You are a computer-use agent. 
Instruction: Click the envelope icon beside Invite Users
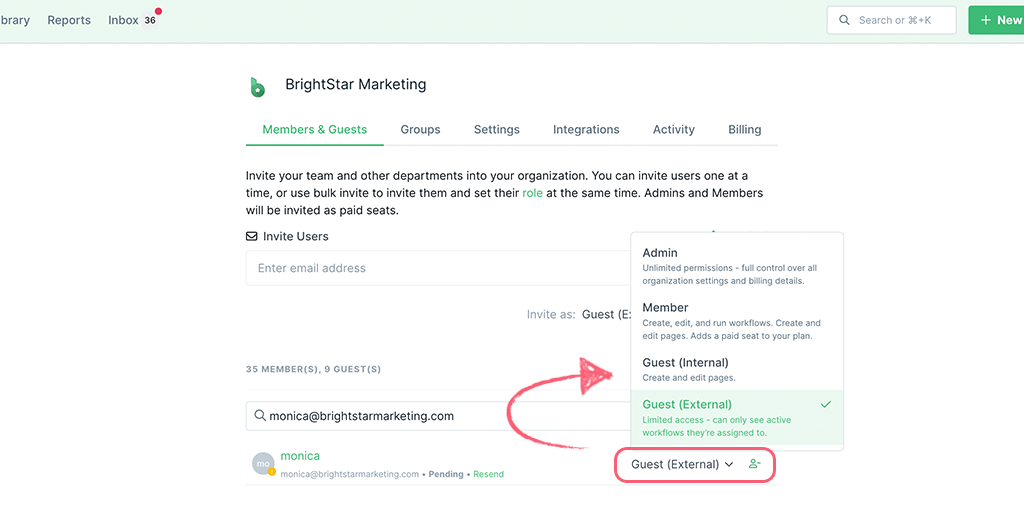(251, 236)
